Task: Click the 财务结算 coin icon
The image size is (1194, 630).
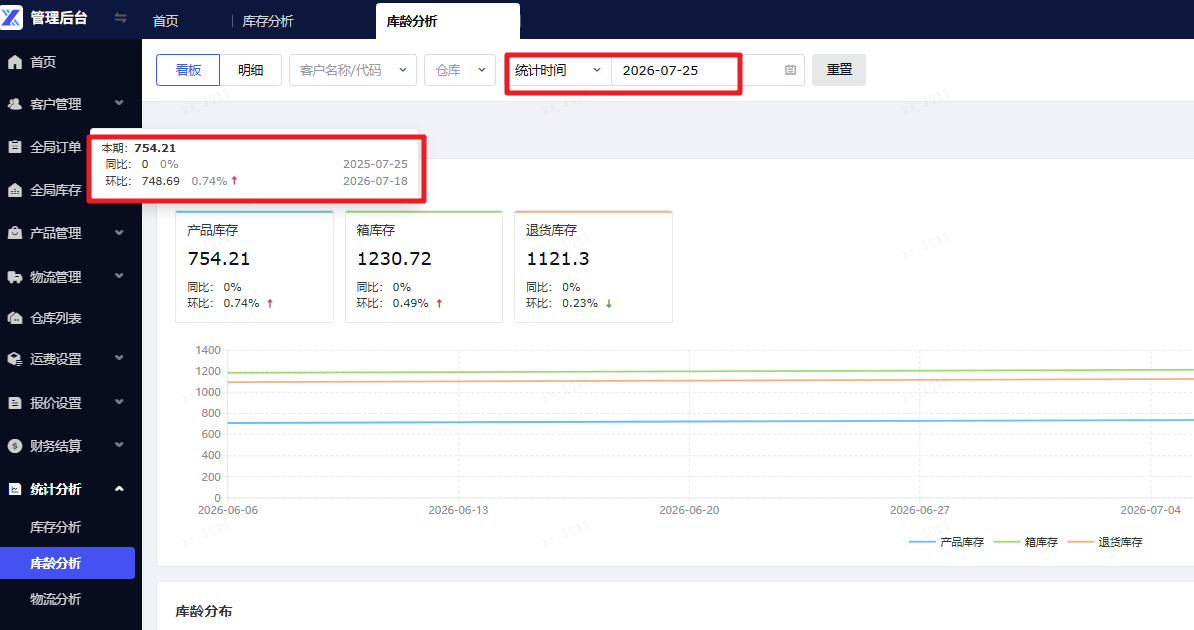Action: coord(14,446)
